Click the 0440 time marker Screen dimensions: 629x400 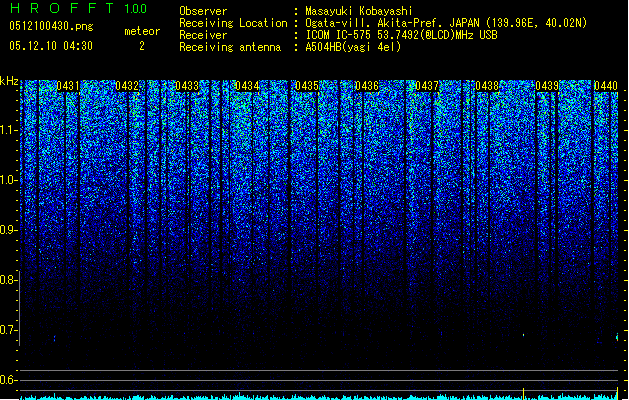tap(606, 86)
